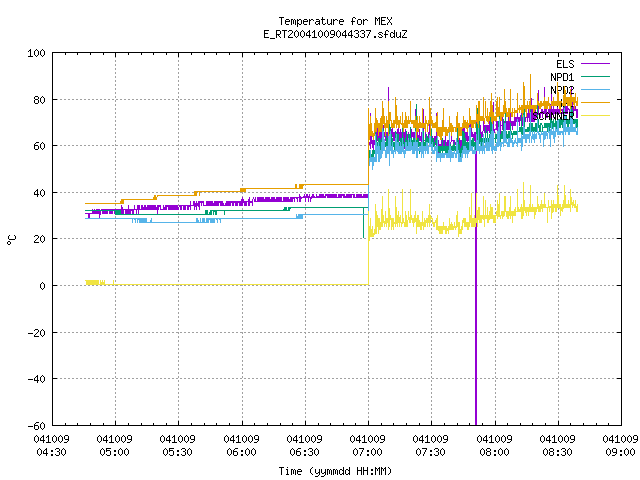Click the purple ELS legend line sample

(595, 64)
